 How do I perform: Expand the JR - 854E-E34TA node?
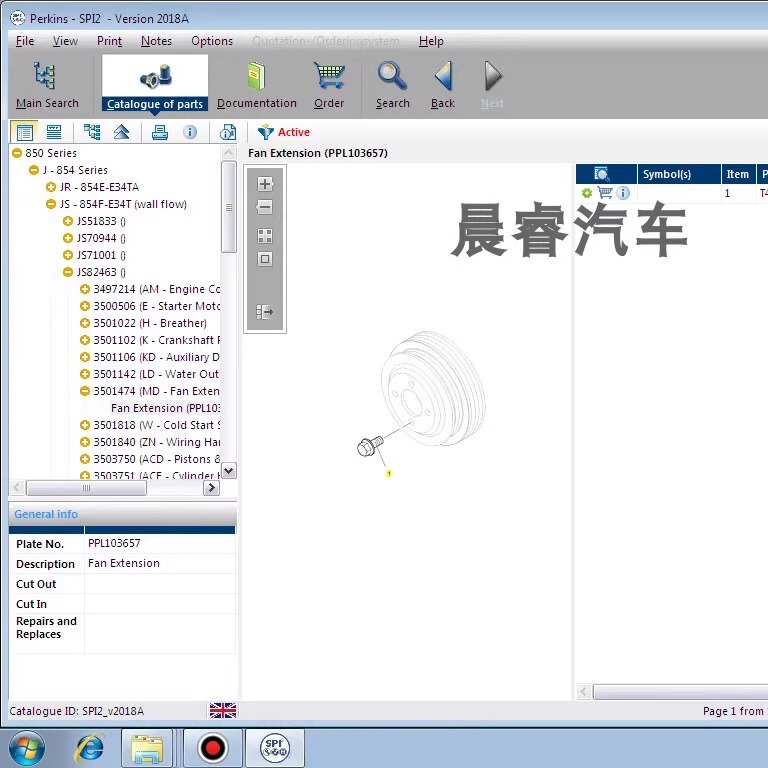pyautogui.click(x=50, y=187)
